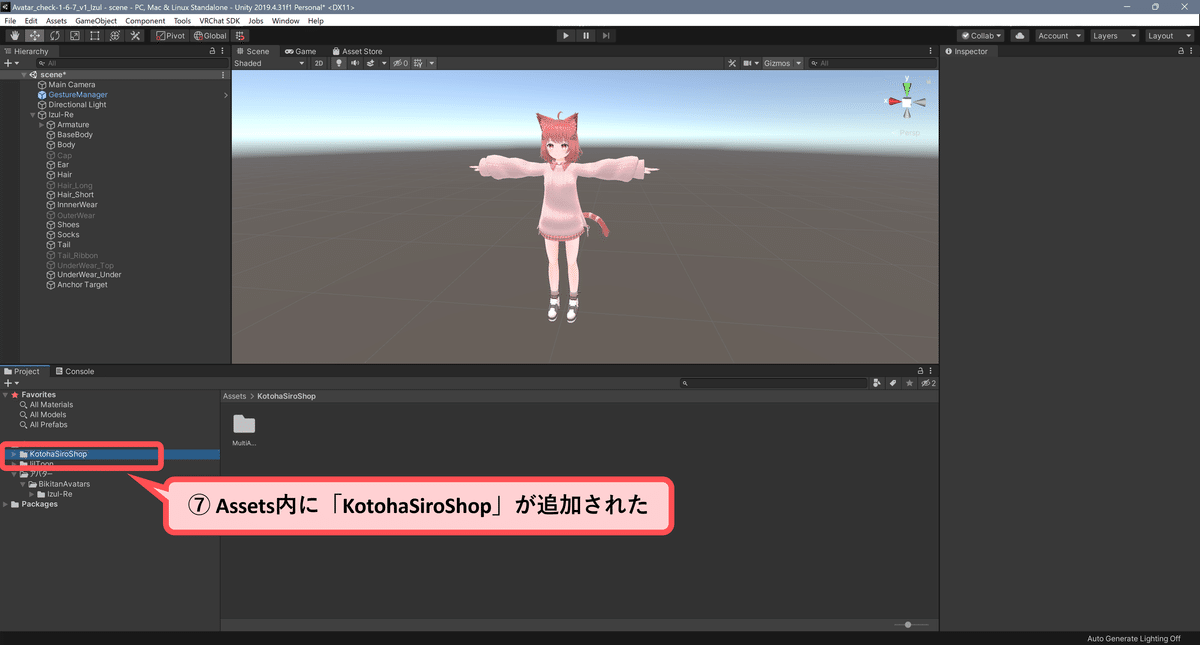
Task: Expand KotohaSiroShop folder in tree
Action: [x=12, y=455]
